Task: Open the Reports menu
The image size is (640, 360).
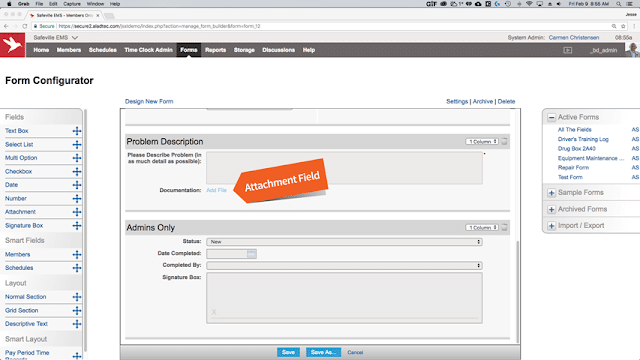Action: click(215, 50)
